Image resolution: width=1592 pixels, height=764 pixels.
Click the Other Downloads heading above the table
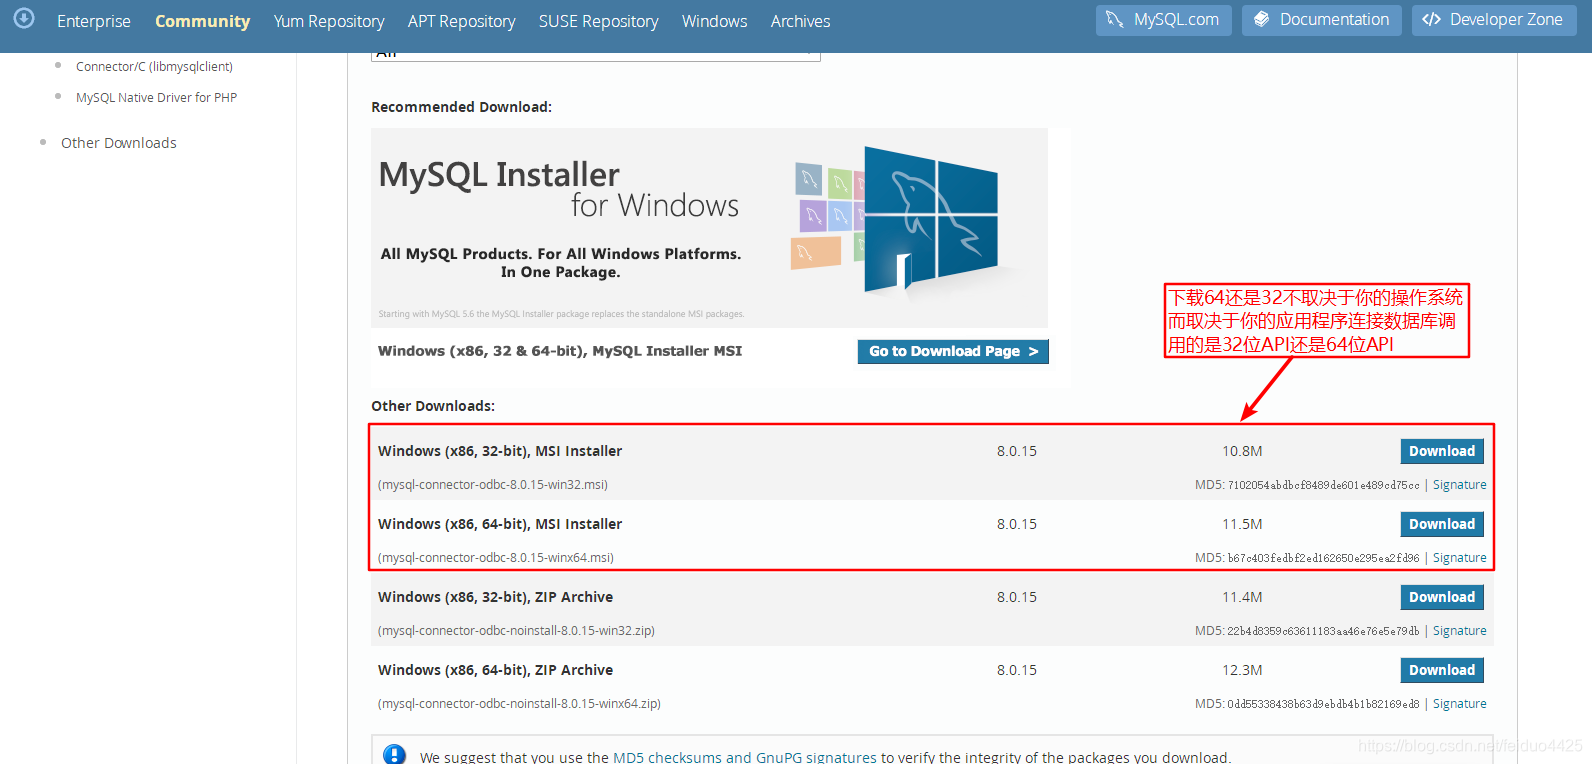click(433, 406)
